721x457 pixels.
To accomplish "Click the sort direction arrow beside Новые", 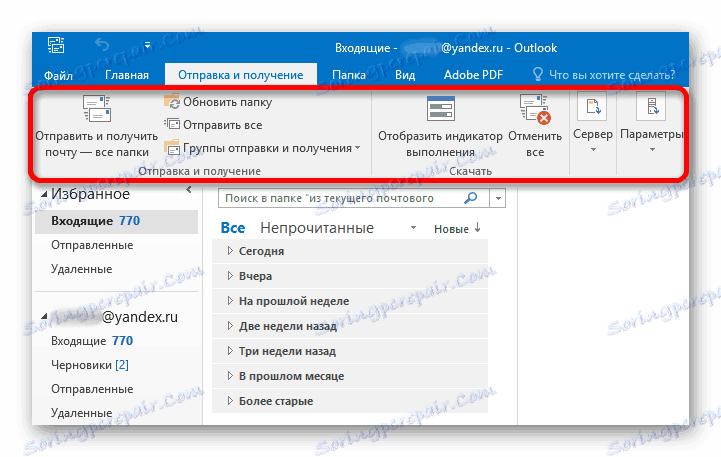I will pyautogui.click(x=478, y=228).
